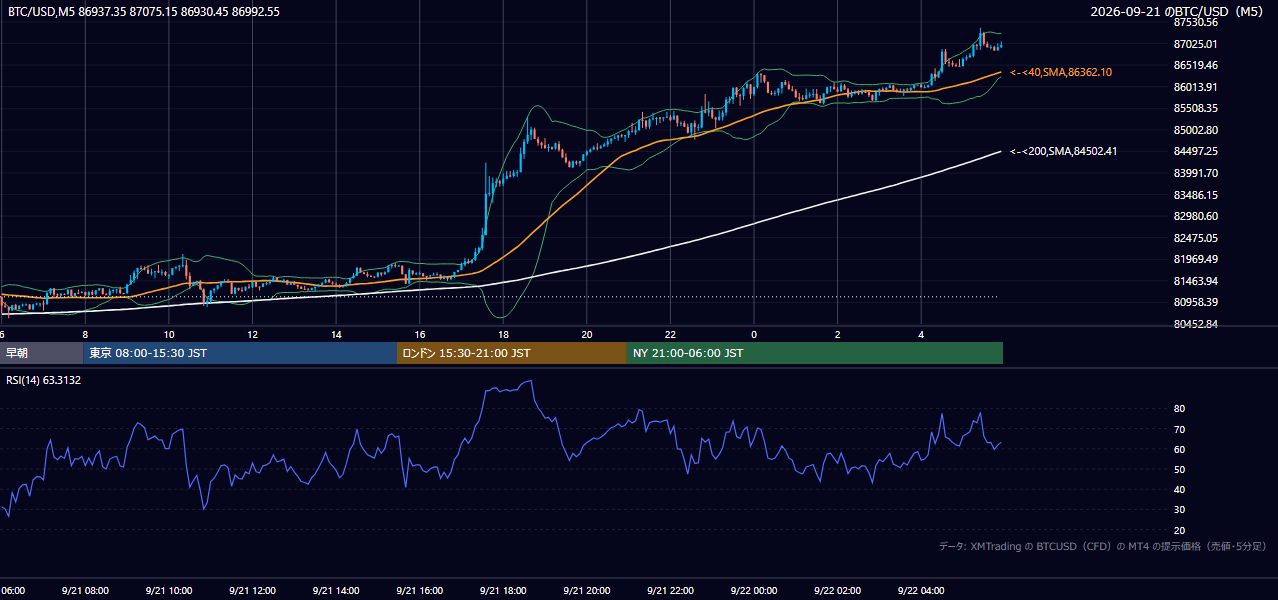
Task: Click the 9/21 08:00 time axis label
Action: point(84,591)
